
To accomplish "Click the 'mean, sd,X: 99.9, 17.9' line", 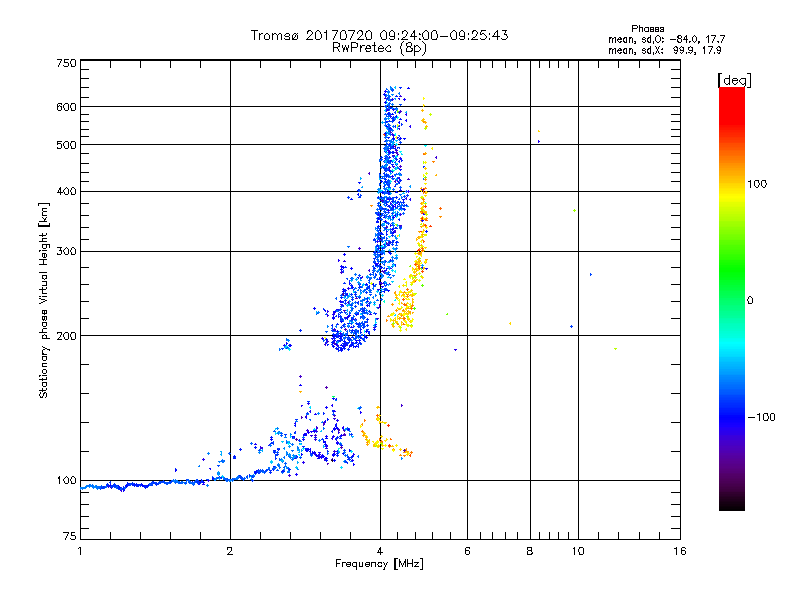I will (x=664, y=51).
